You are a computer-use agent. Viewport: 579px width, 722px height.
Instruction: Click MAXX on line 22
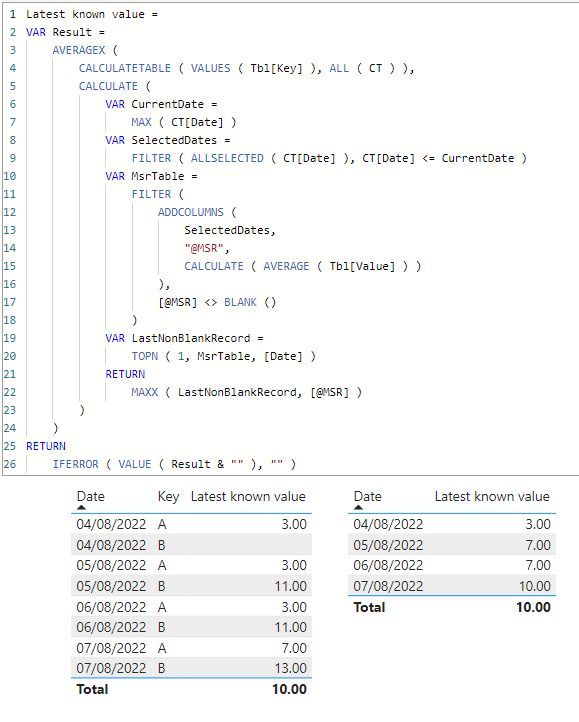coord(145,392)
